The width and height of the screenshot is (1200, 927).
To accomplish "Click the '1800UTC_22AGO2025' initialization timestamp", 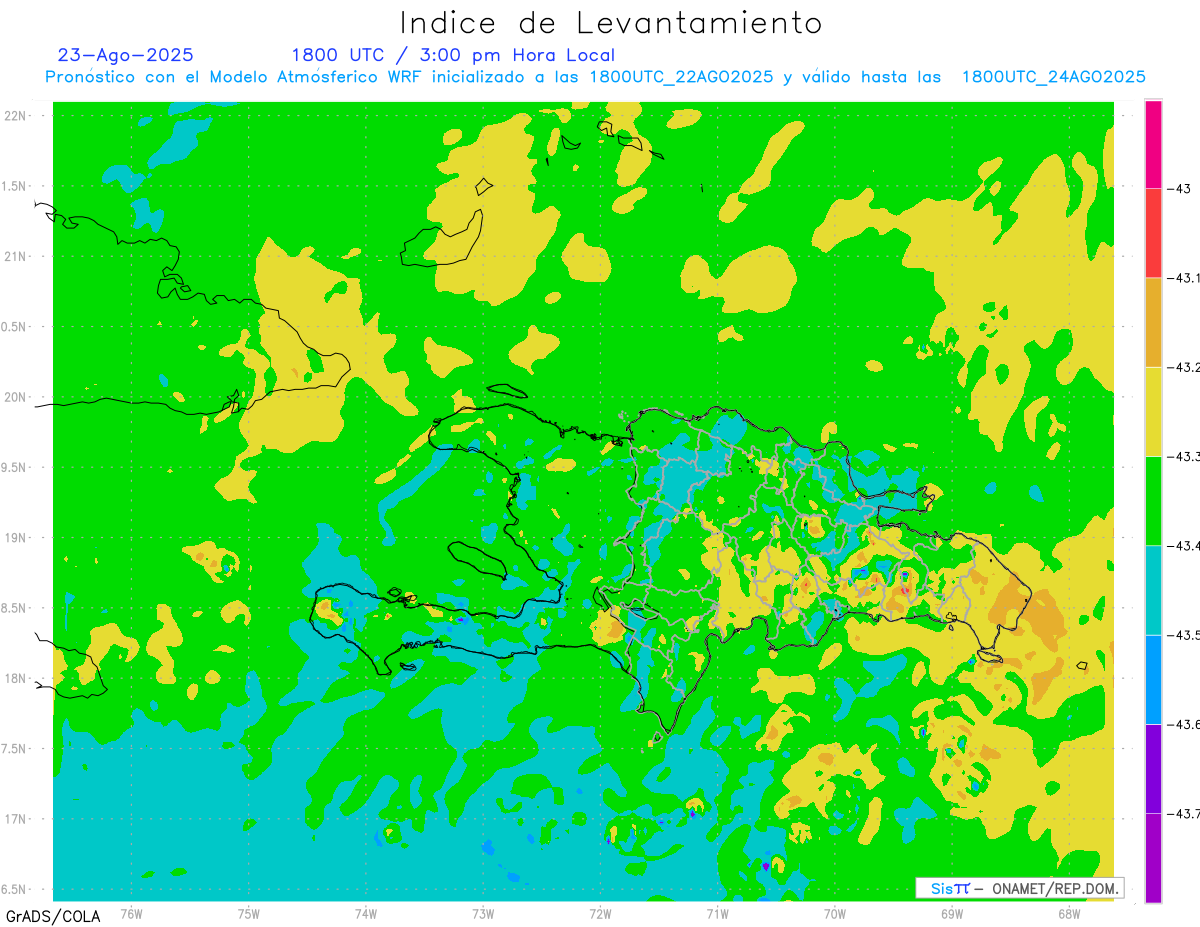I will 681,77.
